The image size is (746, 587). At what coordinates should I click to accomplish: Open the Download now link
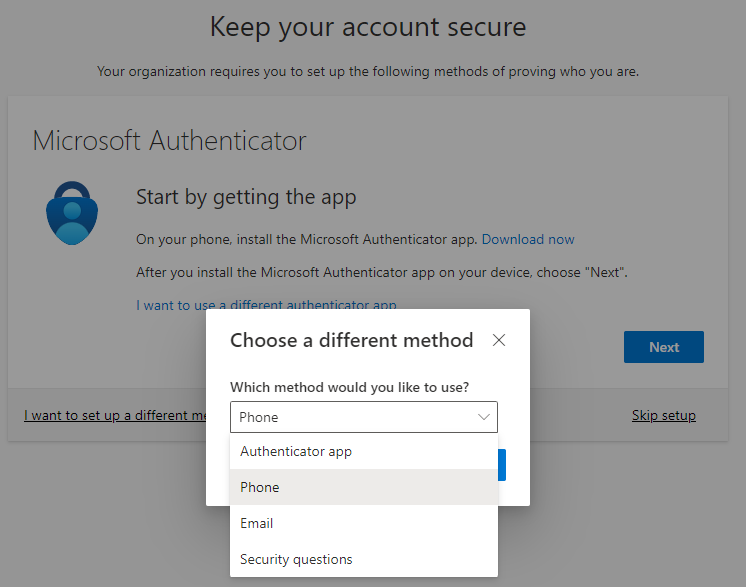[x=528, y=239]
